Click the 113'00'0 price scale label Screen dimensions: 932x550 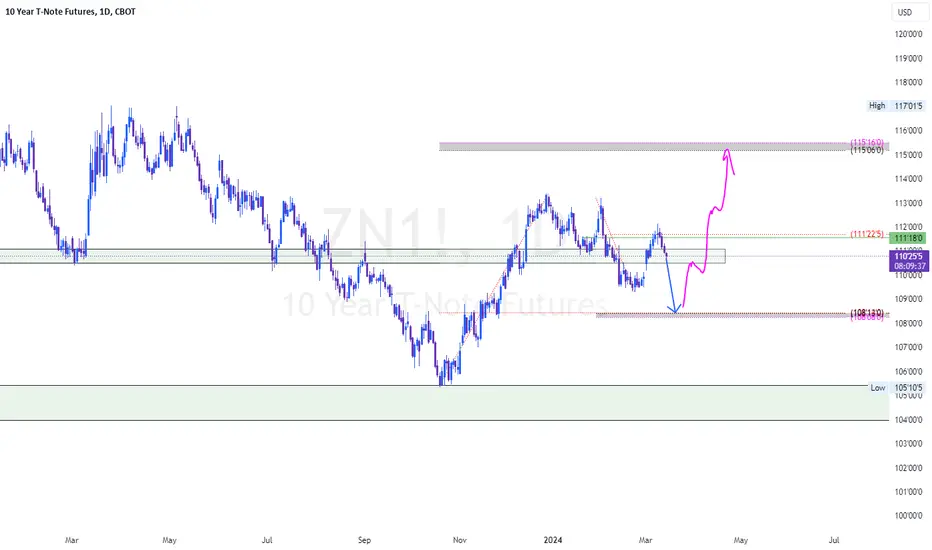tap(908, 203)
